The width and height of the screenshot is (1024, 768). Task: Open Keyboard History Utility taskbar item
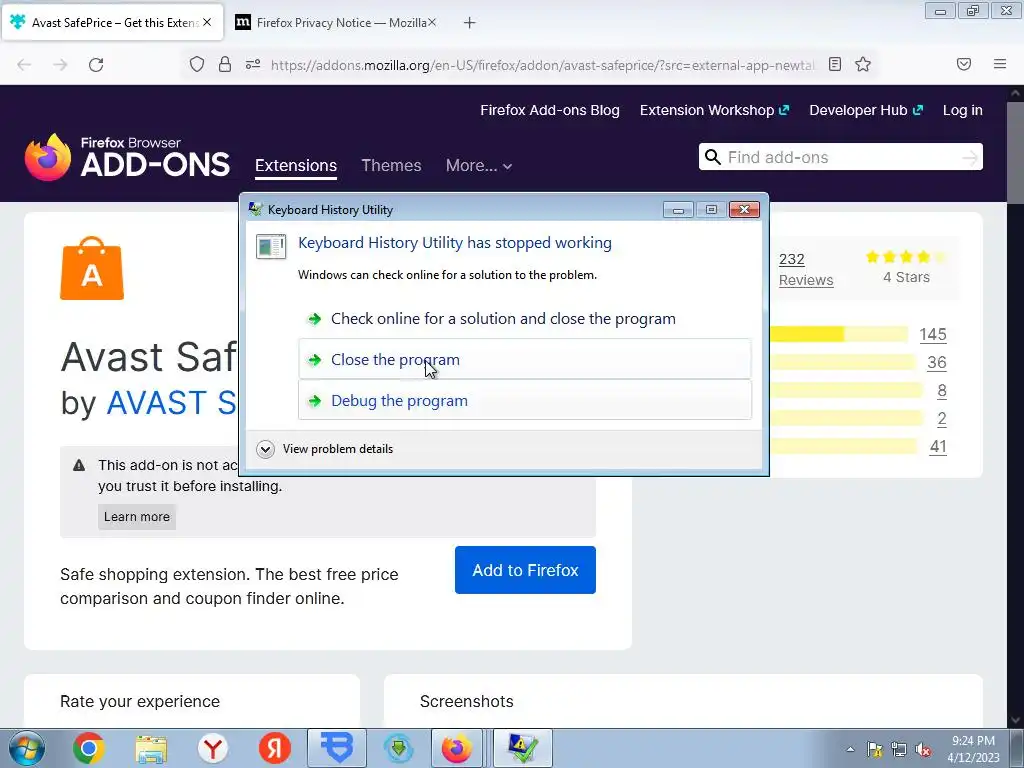522,748
